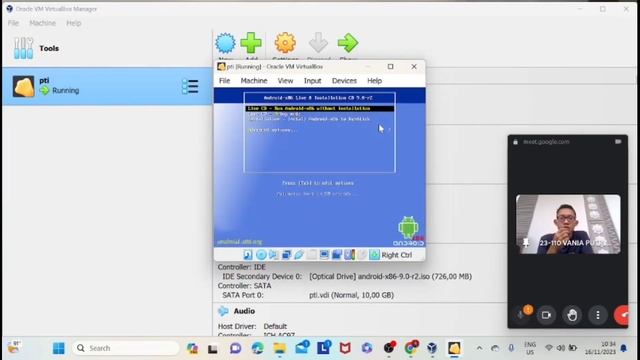The height and width of the screenshot is (360, 640).
Task: Open McAfee from the taskbar
Action: pyautogui.click(x=345, y=348)
